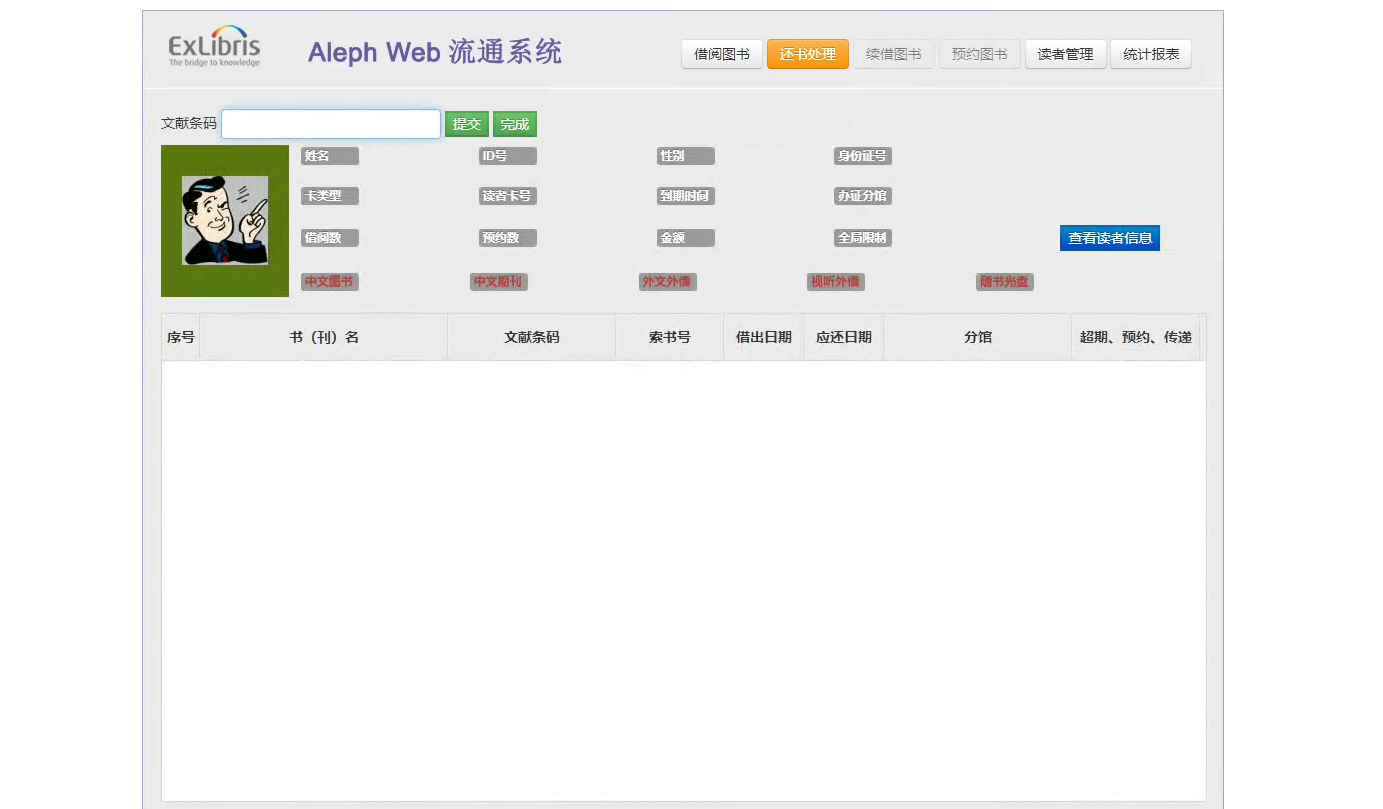The height and width of the screenshot is (809, 1383).
Task: Click the green 完成 button
Action: (515, 124)
